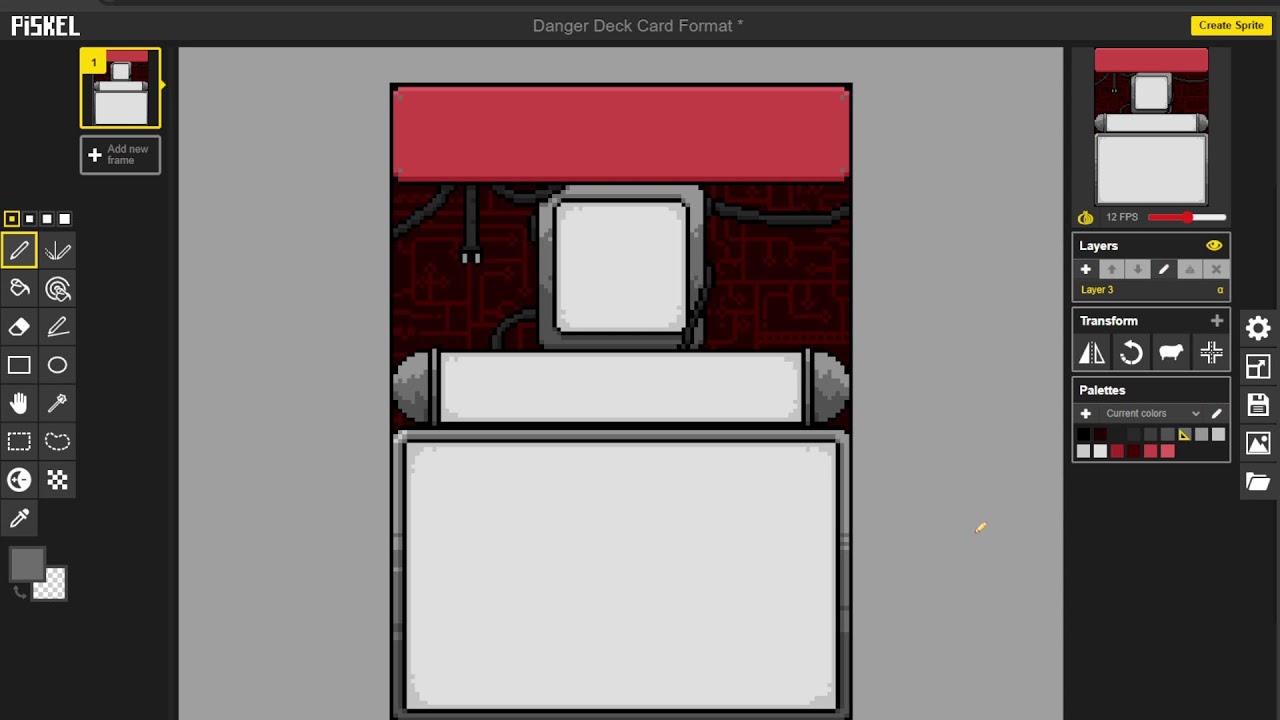
Task: Select the Rectangle tool
Action: 19,365
